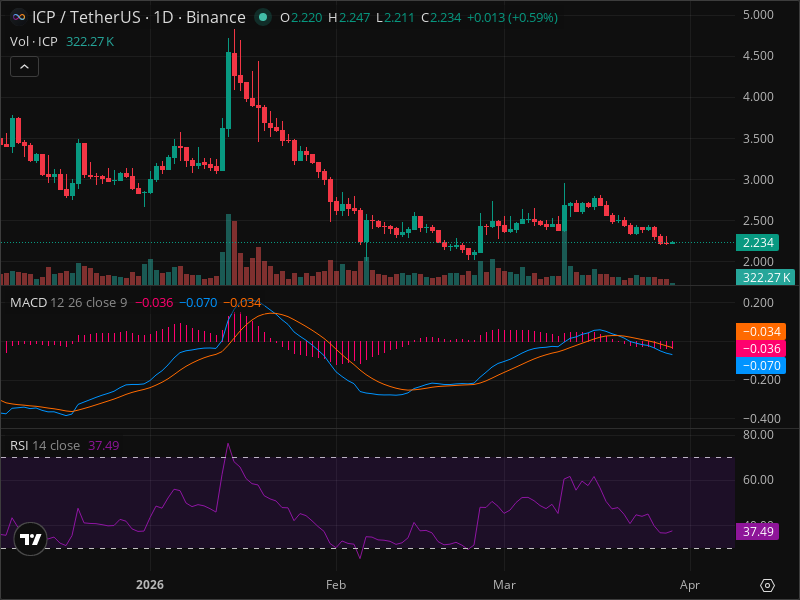Click the volume label 322.27 K on axis
The width and height of the screenshot is (800, 600).
tap(765, 278)
